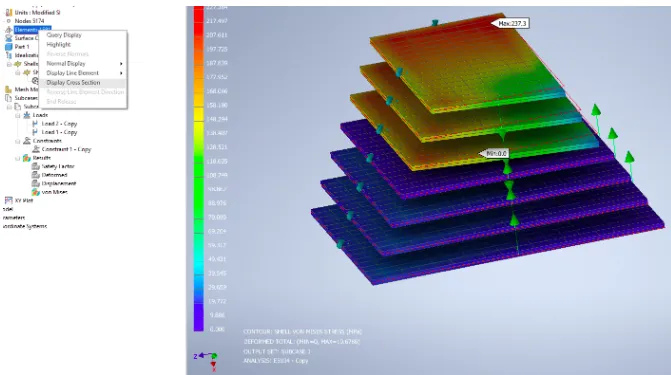
Task: Click the Safety Factor result icon
Action: coord(36,167)
